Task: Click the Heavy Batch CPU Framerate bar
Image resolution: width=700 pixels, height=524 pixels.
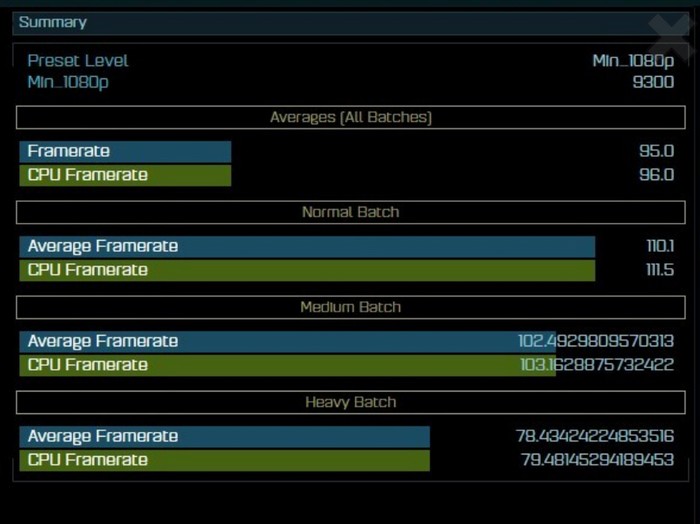Action: point(224,461)
